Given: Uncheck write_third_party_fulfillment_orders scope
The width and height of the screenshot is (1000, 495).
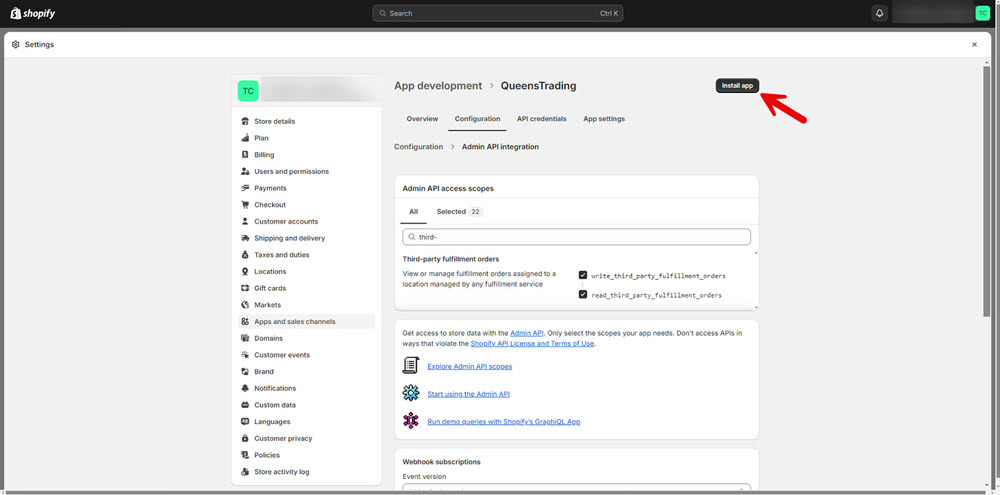Looking at the screenshot, I should (x=583, y=275).
